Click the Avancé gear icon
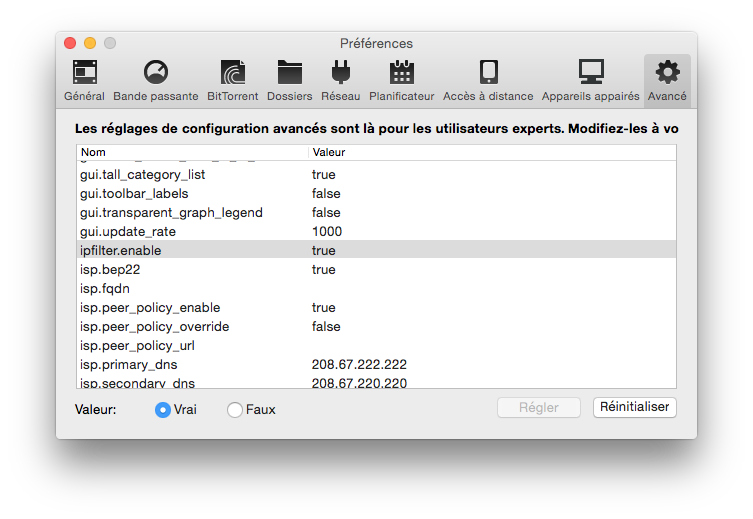Viewport: 753px width, 519px height. 668,72
